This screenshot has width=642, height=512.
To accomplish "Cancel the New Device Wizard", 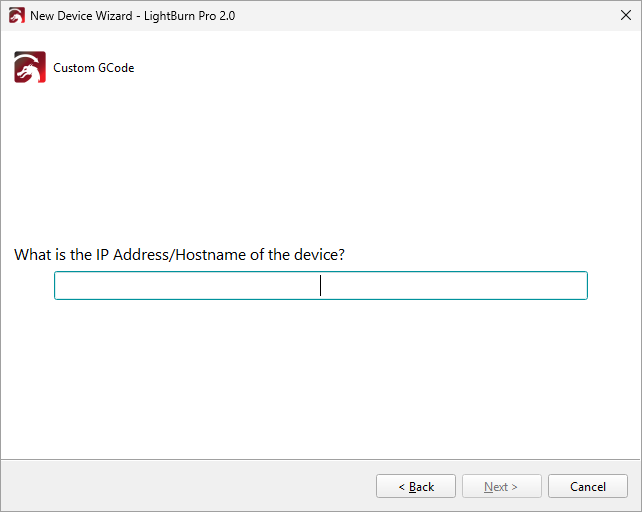I will pos(588,487).
